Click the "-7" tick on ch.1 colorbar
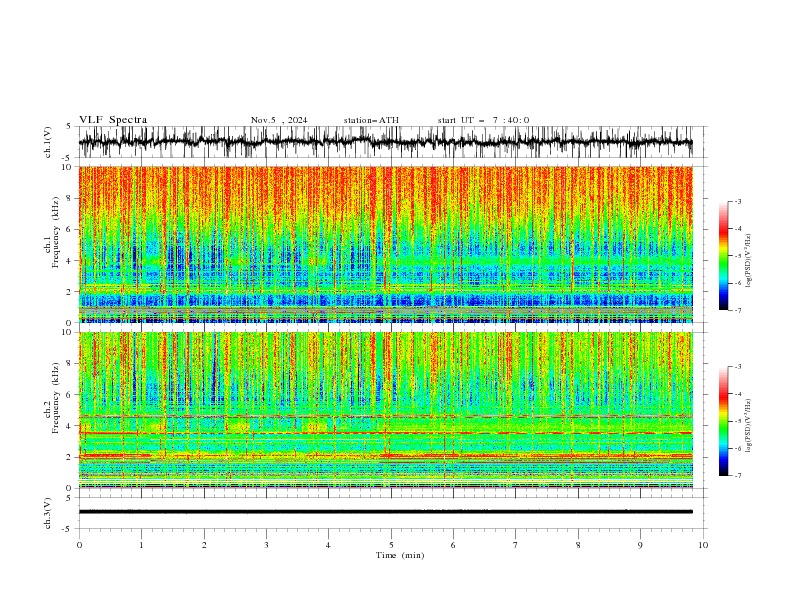 point(737,310)
